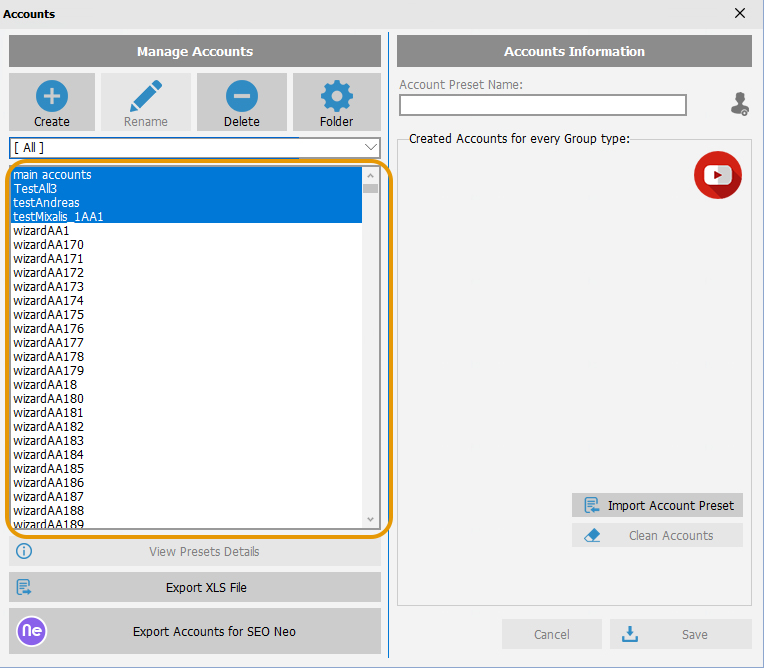
Task: Click the Delete account preset button
Action: (x=241, y=103)
